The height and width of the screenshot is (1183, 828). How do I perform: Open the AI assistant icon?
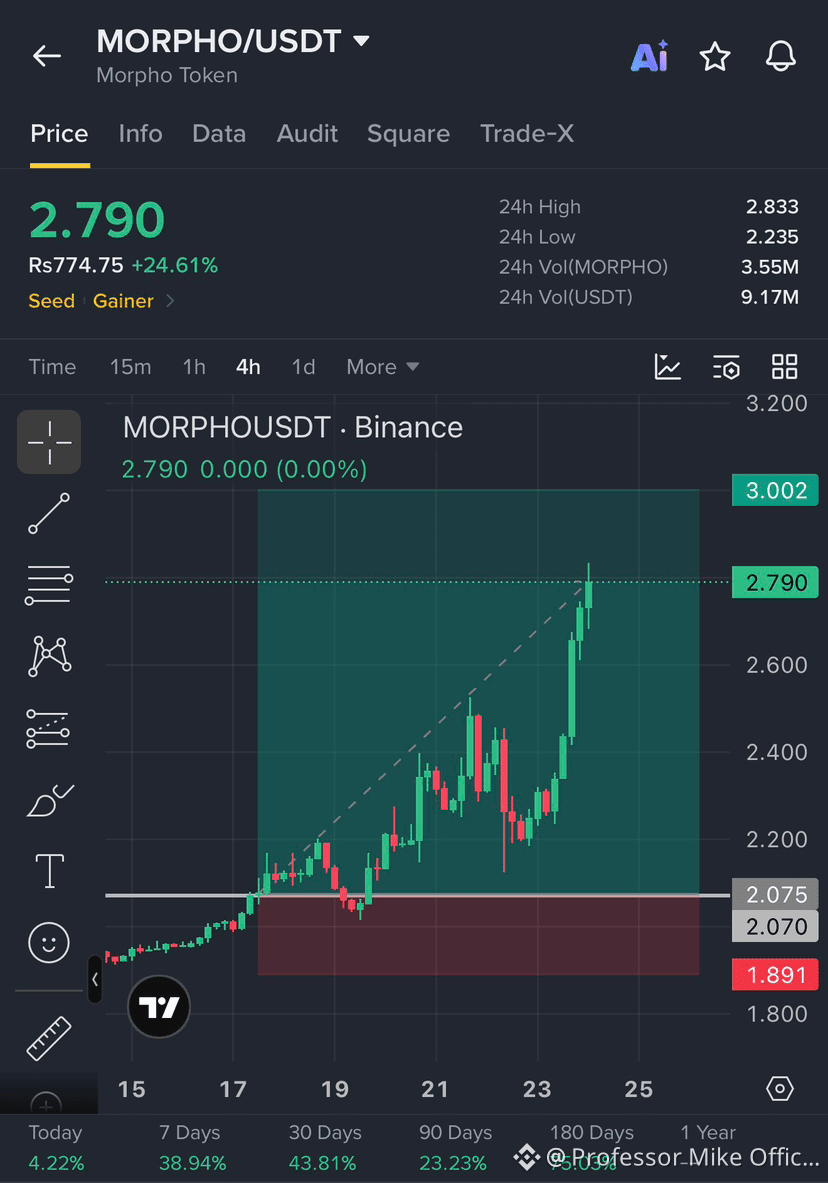tap(650, 56)
